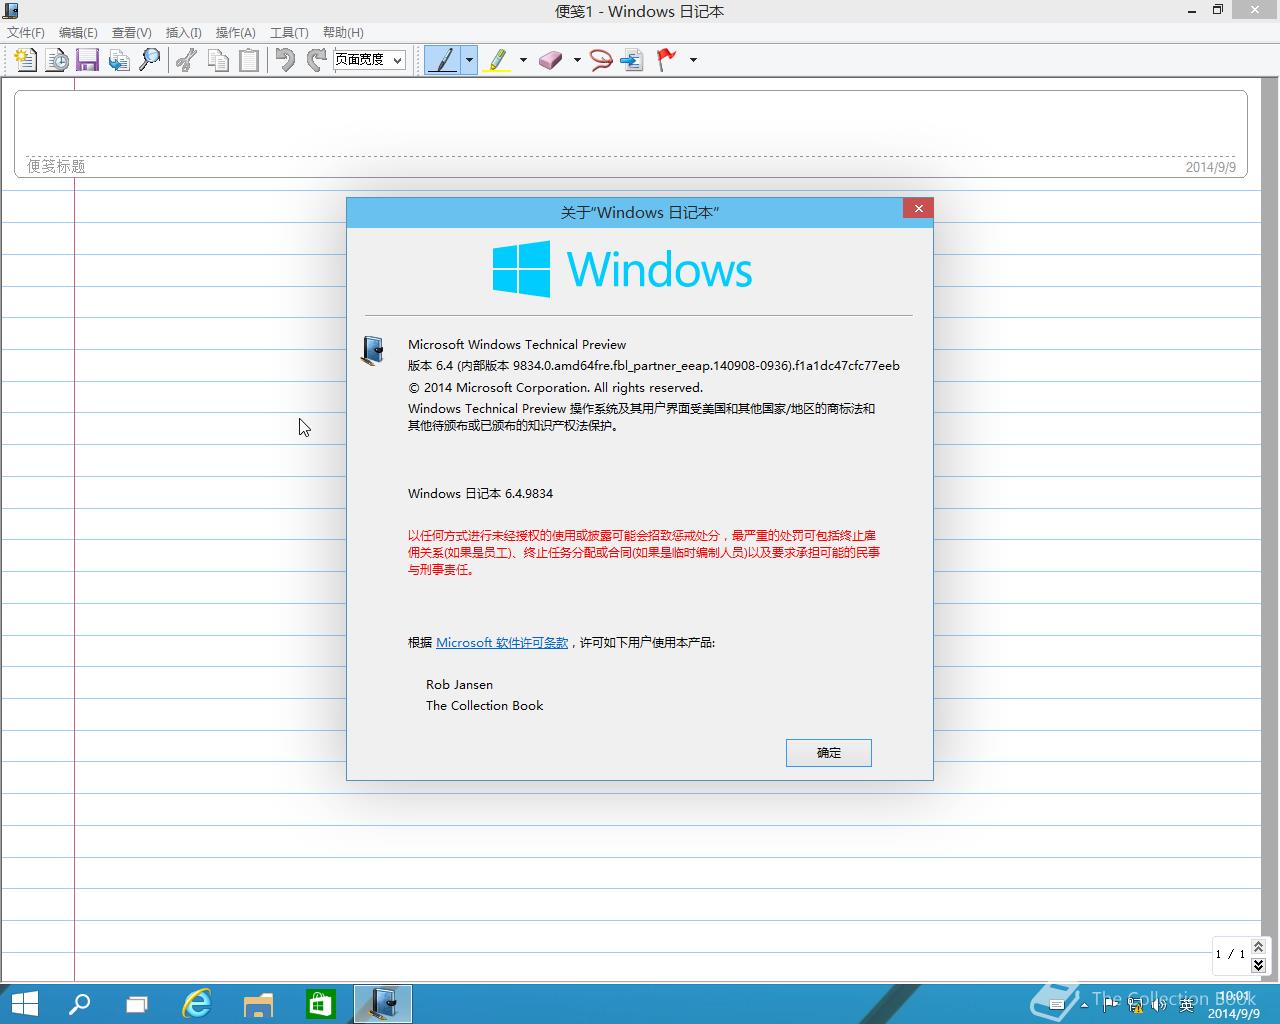Open the 工具(T) menu

[x=289, y=33]
